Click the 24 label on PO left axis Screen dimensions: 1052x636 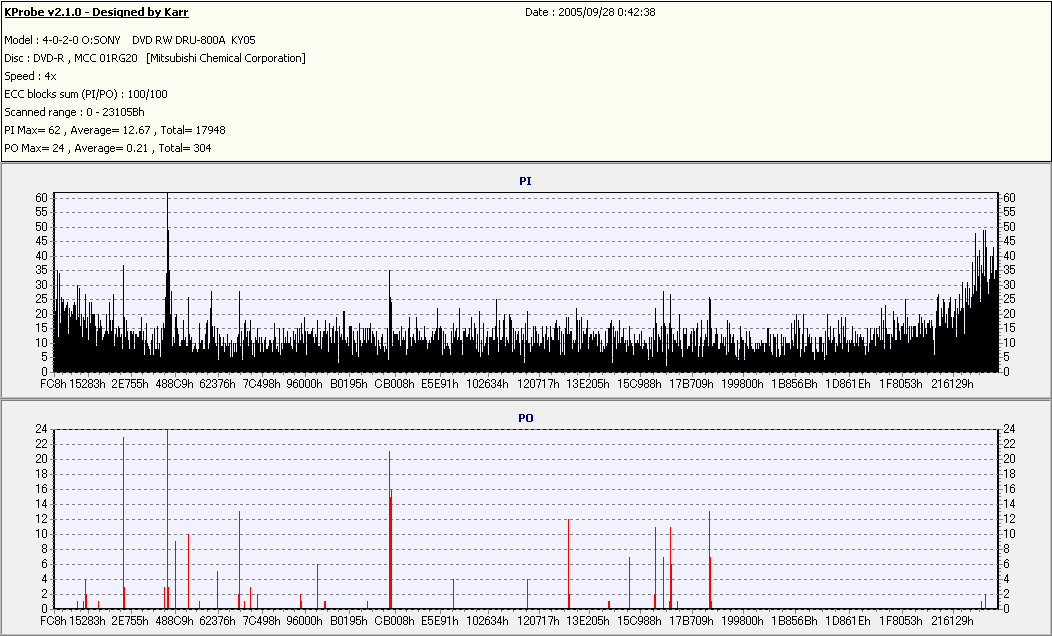tap(42, 429)
